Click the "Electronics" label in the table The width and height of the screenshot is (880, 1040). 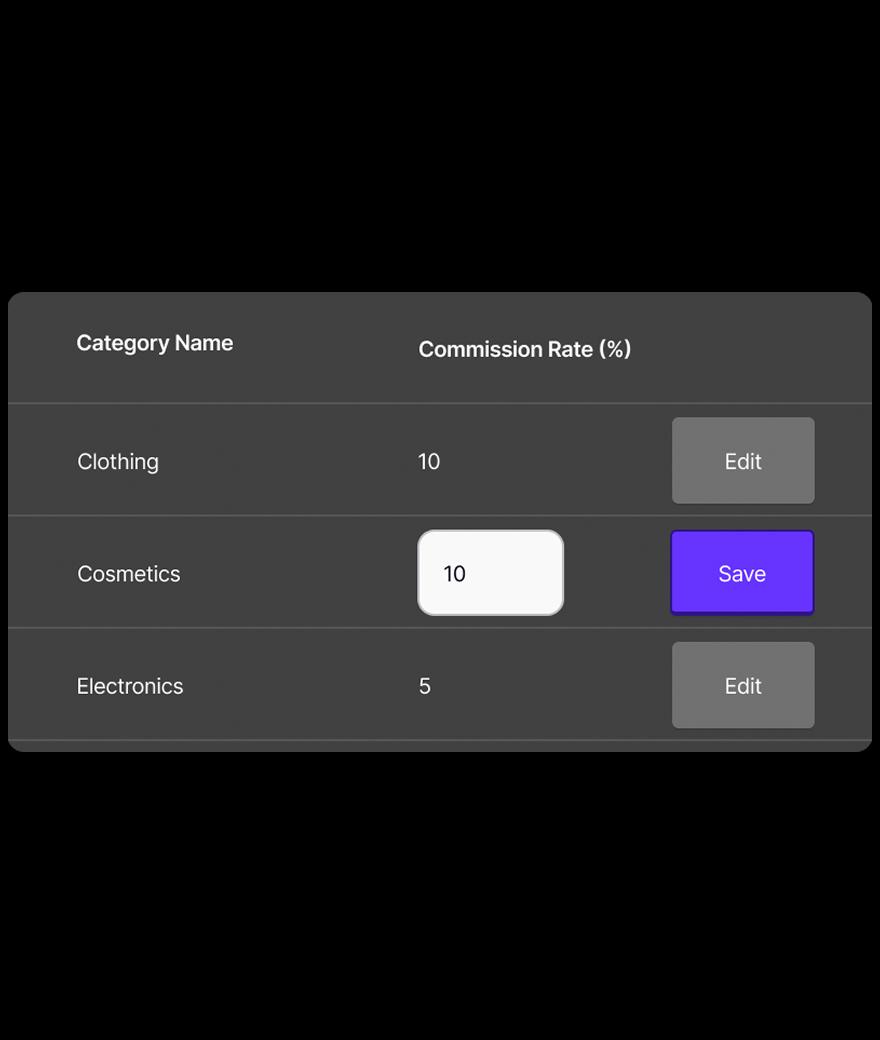click(x=130, y=686)
